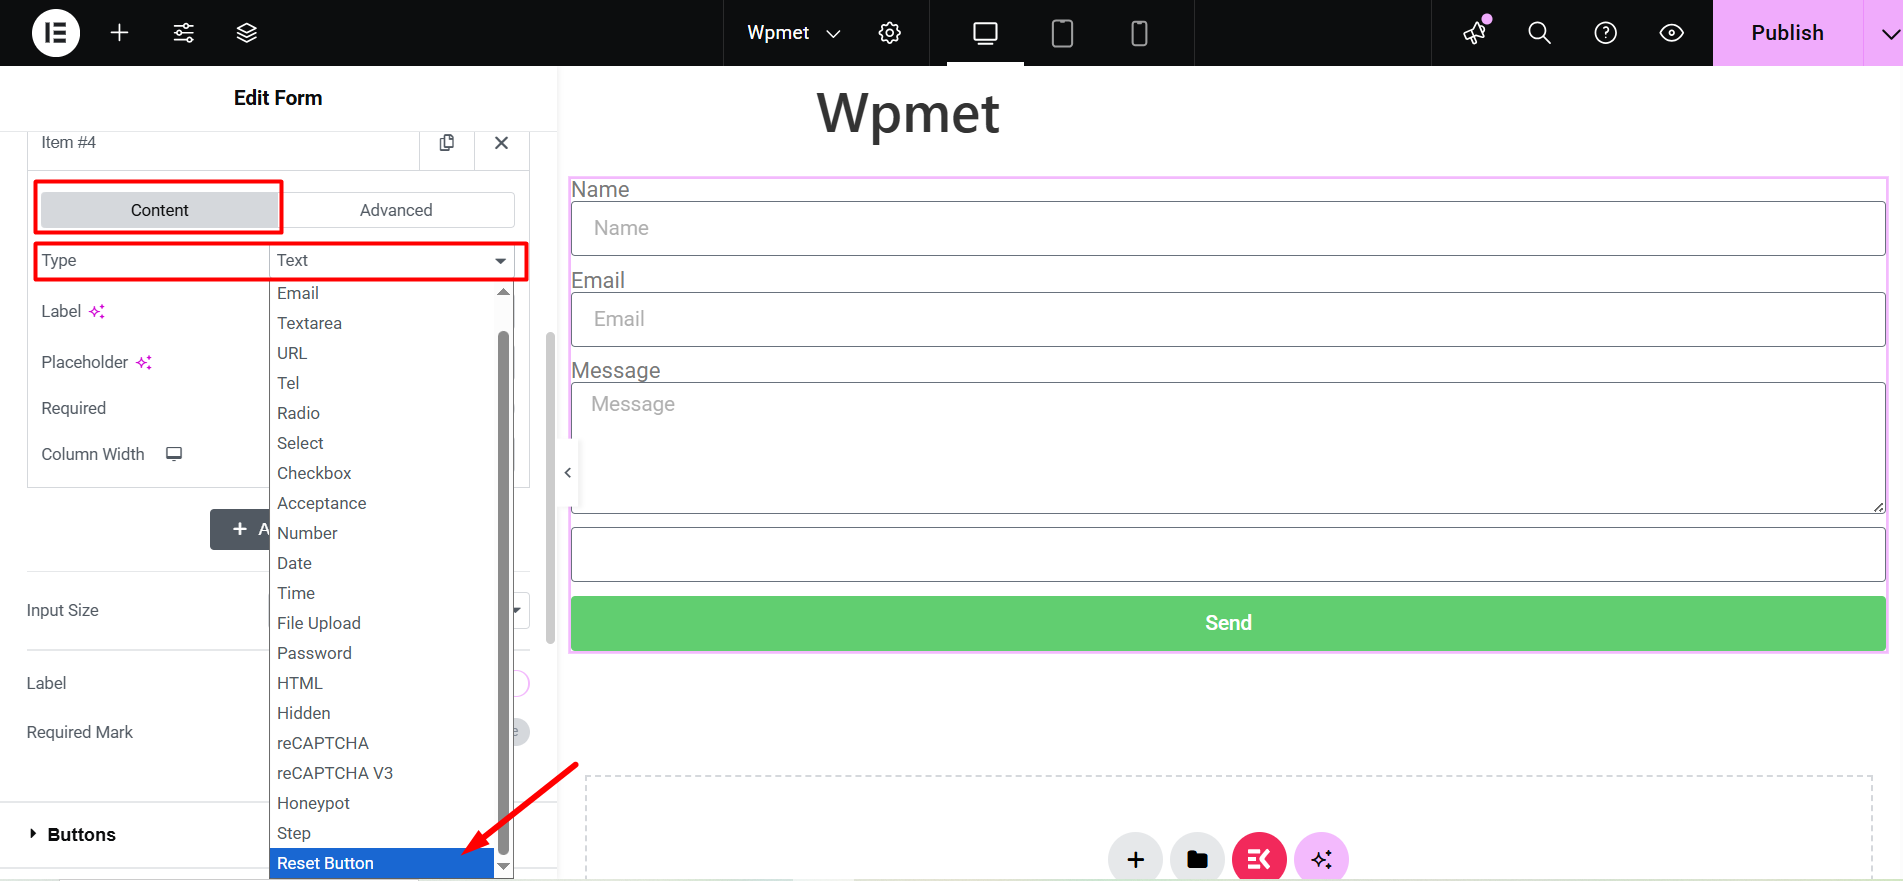Screen dimensions: 1903x881
Task: Open the Help question mark icon
Action: (1606, 33)
